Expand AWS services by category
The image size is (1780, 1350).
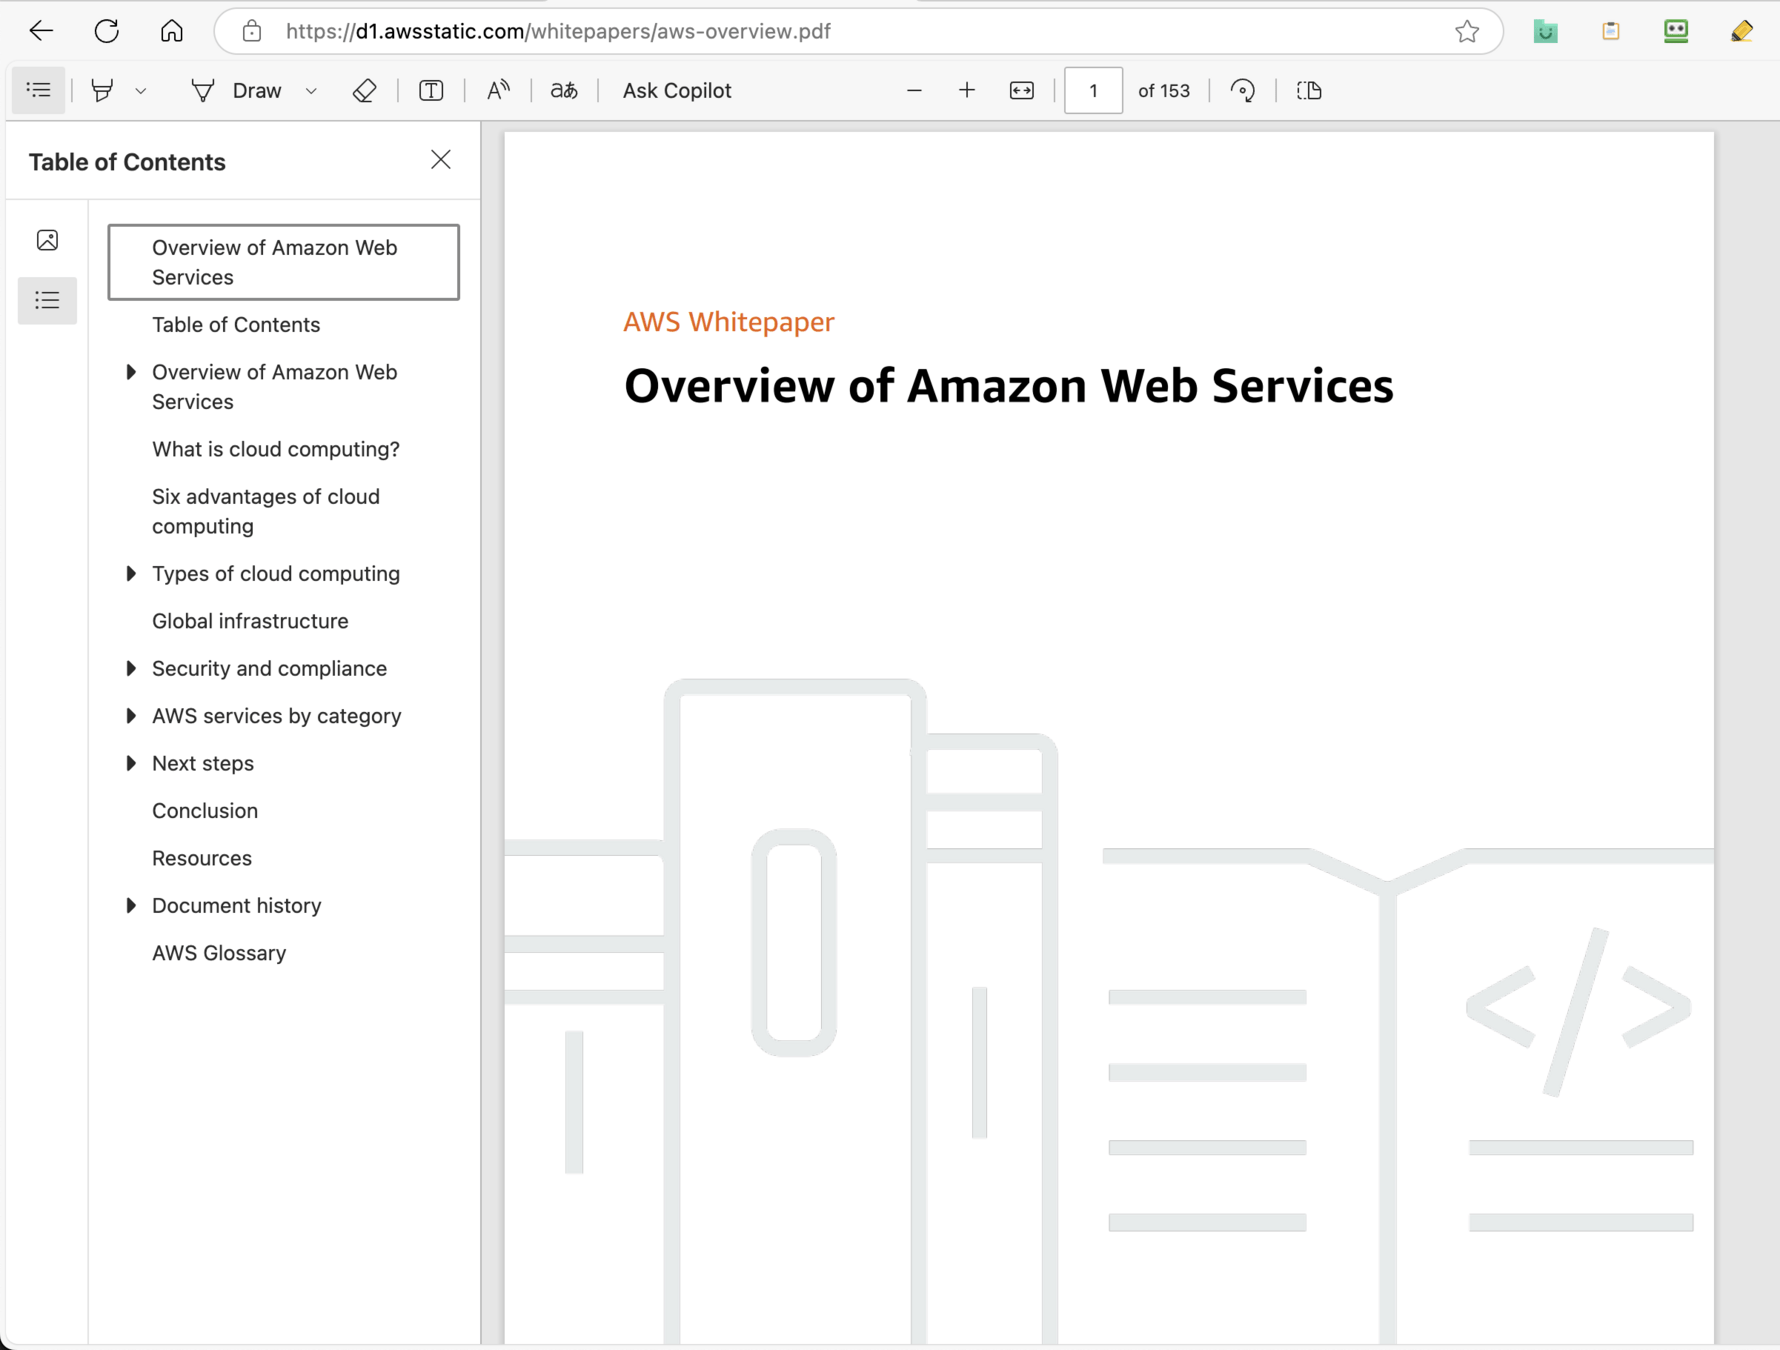131,716
